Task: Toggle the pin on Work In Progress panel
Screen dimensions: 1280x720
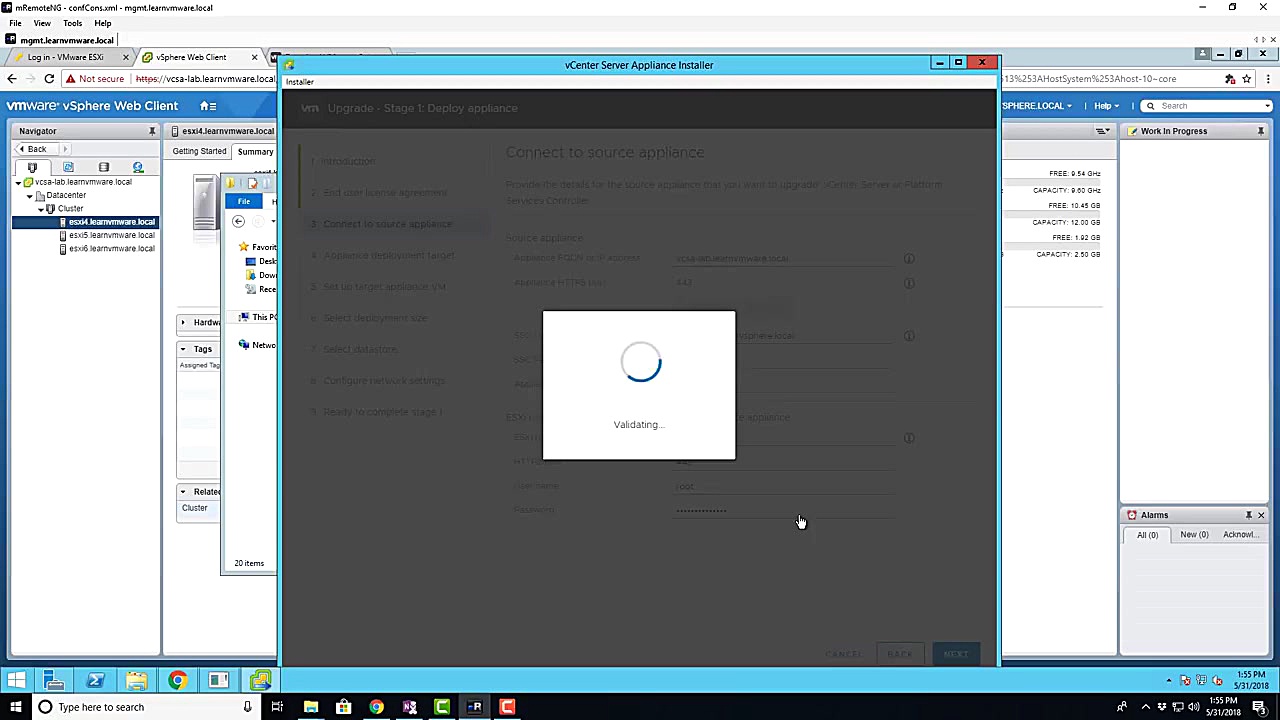Action: 1261,131
